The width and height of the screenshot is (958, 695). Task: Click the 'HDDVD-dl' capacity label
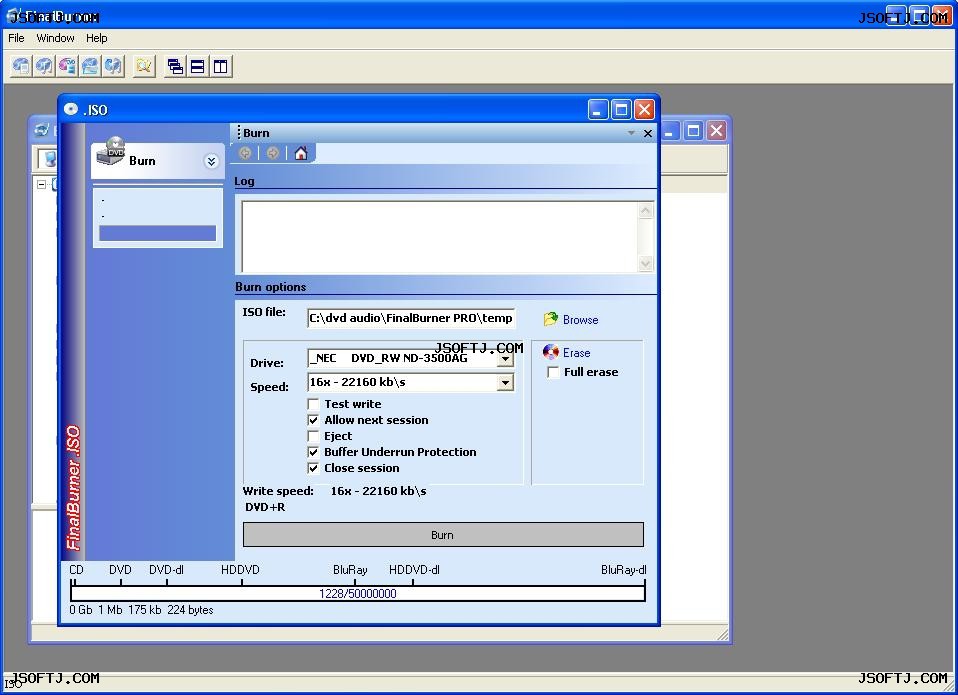(414, 570)
